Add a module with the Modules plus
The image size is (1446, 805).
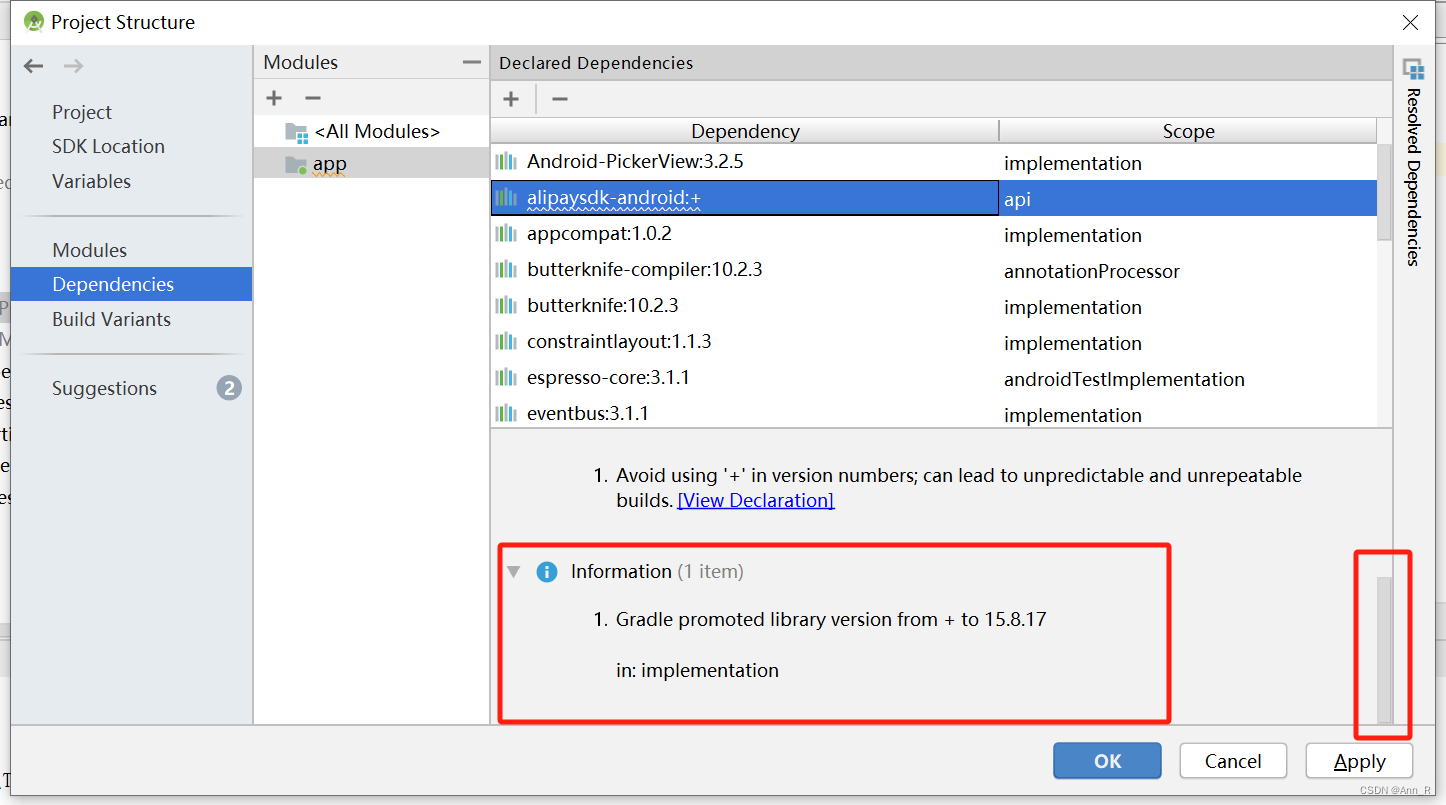point(274,98)
